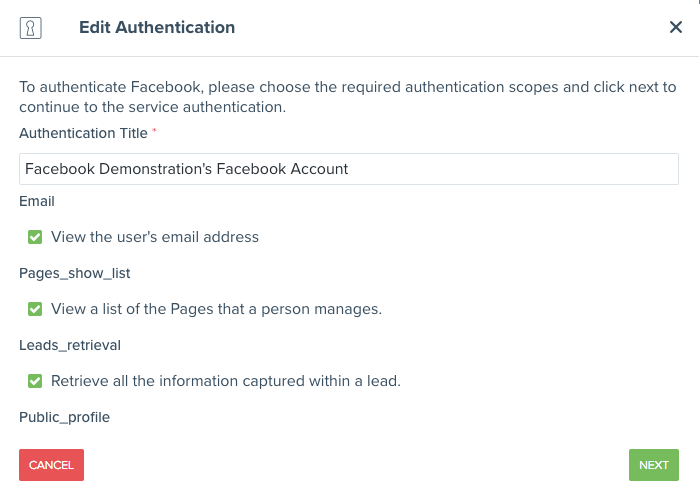Image resolution: width=700 pixels, height=492 pixels.
Task: Select the Email scope heading
Action: coord(37,201)
